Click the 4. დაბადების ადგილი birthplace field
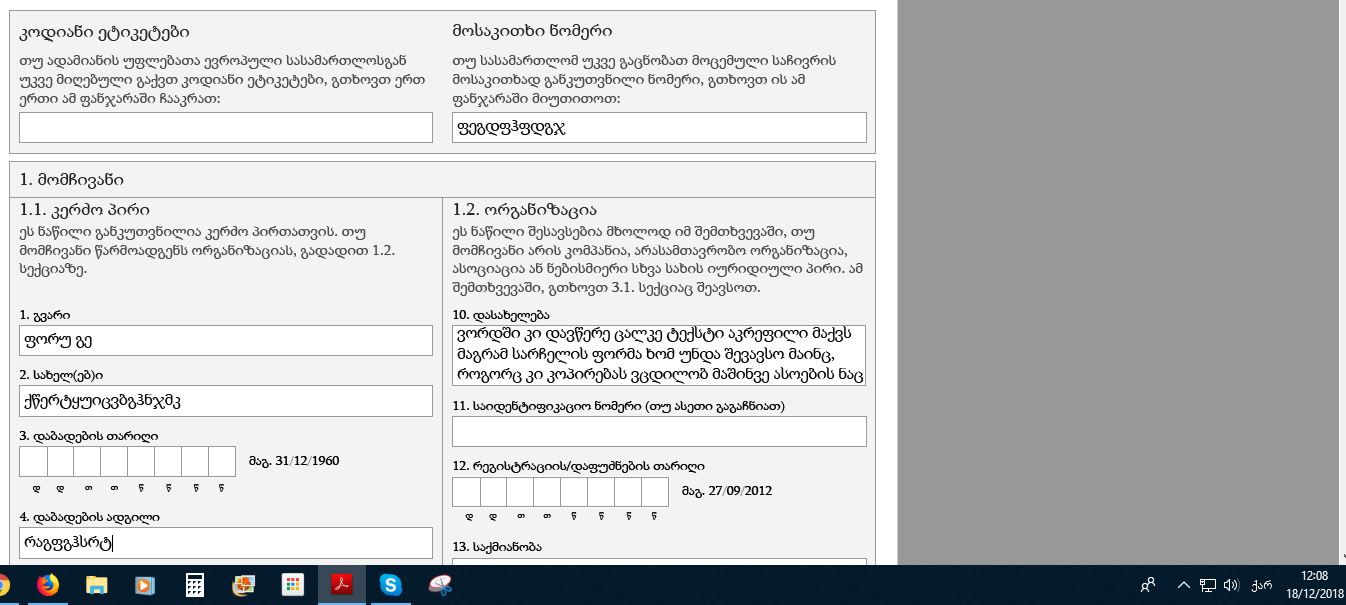 pos(226,543)
